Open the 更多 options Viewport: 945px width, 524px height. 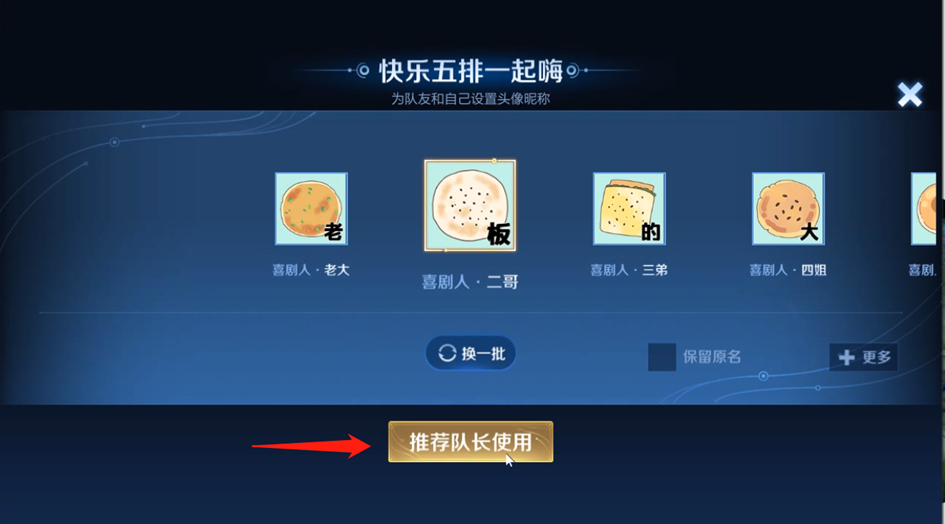pos(864,357)
